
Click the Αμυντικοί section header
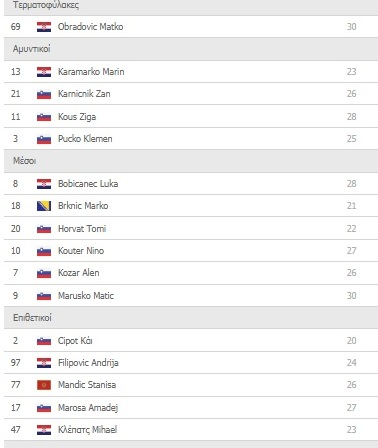pyautogui.click(x=191, y=49)
